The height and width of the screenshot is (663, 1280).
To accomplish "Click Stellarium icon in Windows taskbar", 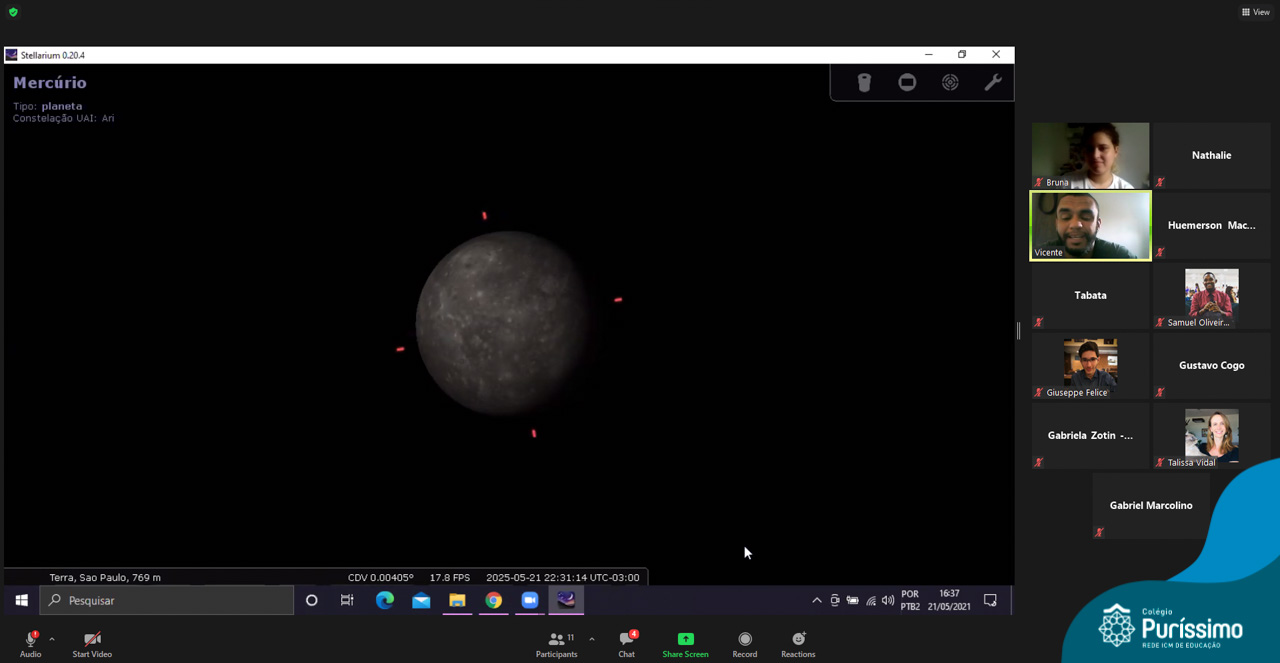I will coord(566,600).
